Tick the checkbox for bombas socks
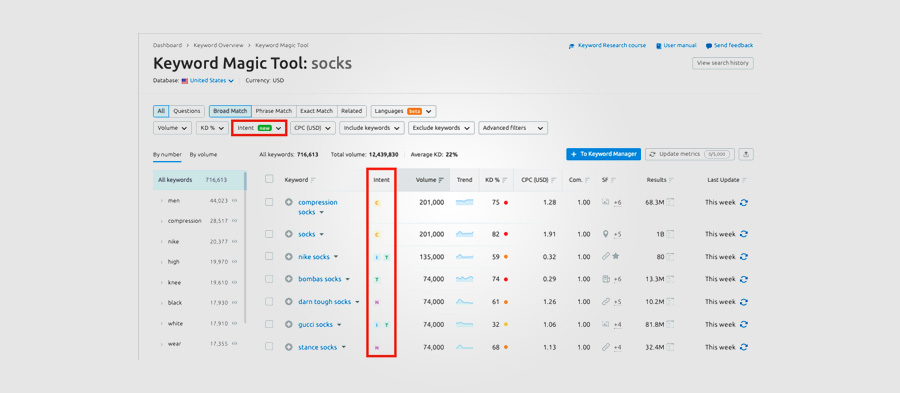Screen dimensions: 900x393 (269, 279)
